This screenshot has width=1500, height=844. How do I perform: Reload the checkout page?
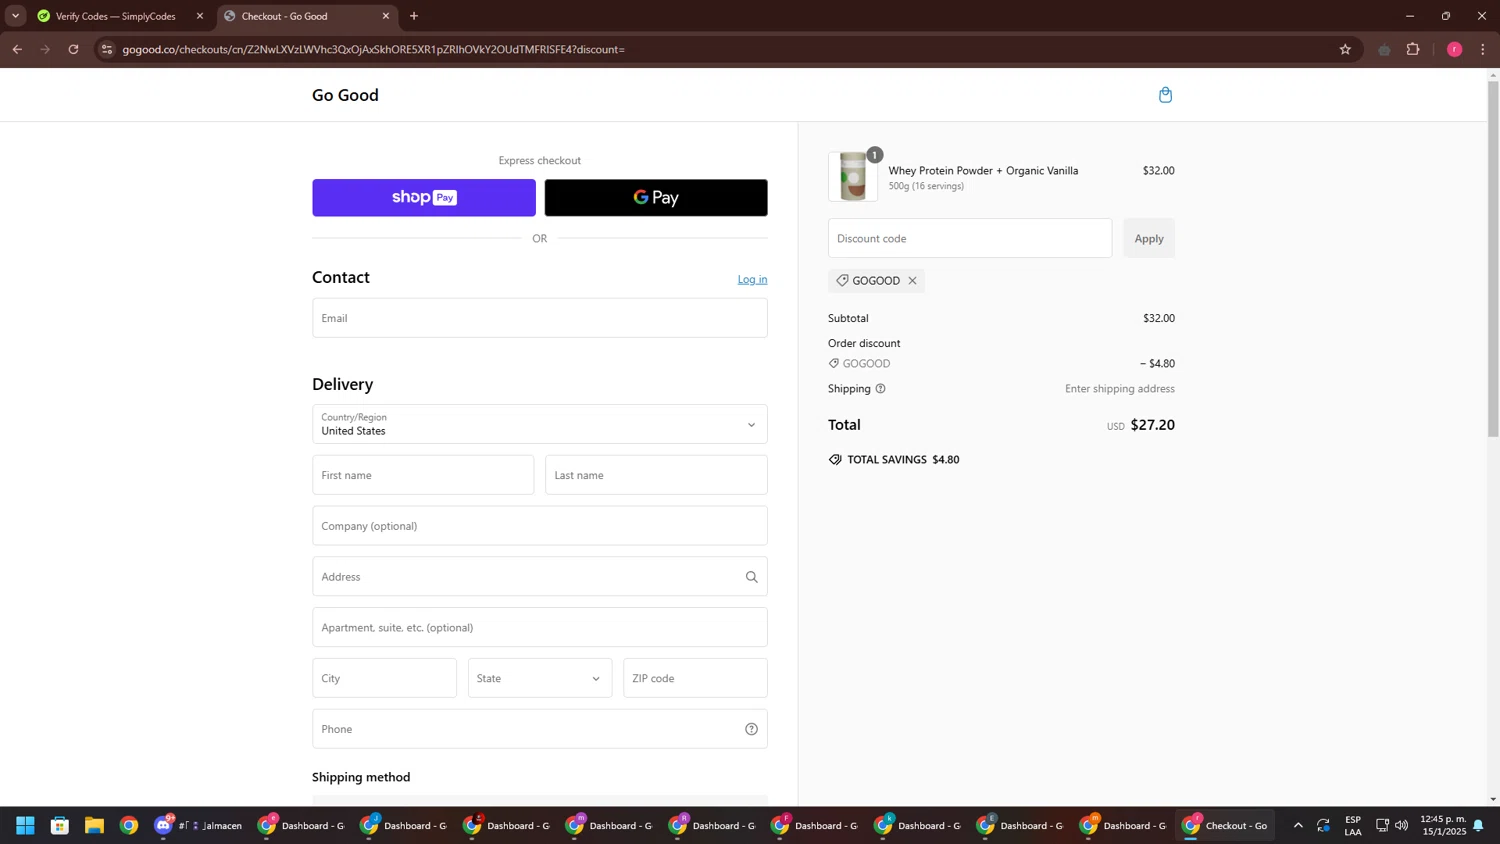[x=73, y=49]
